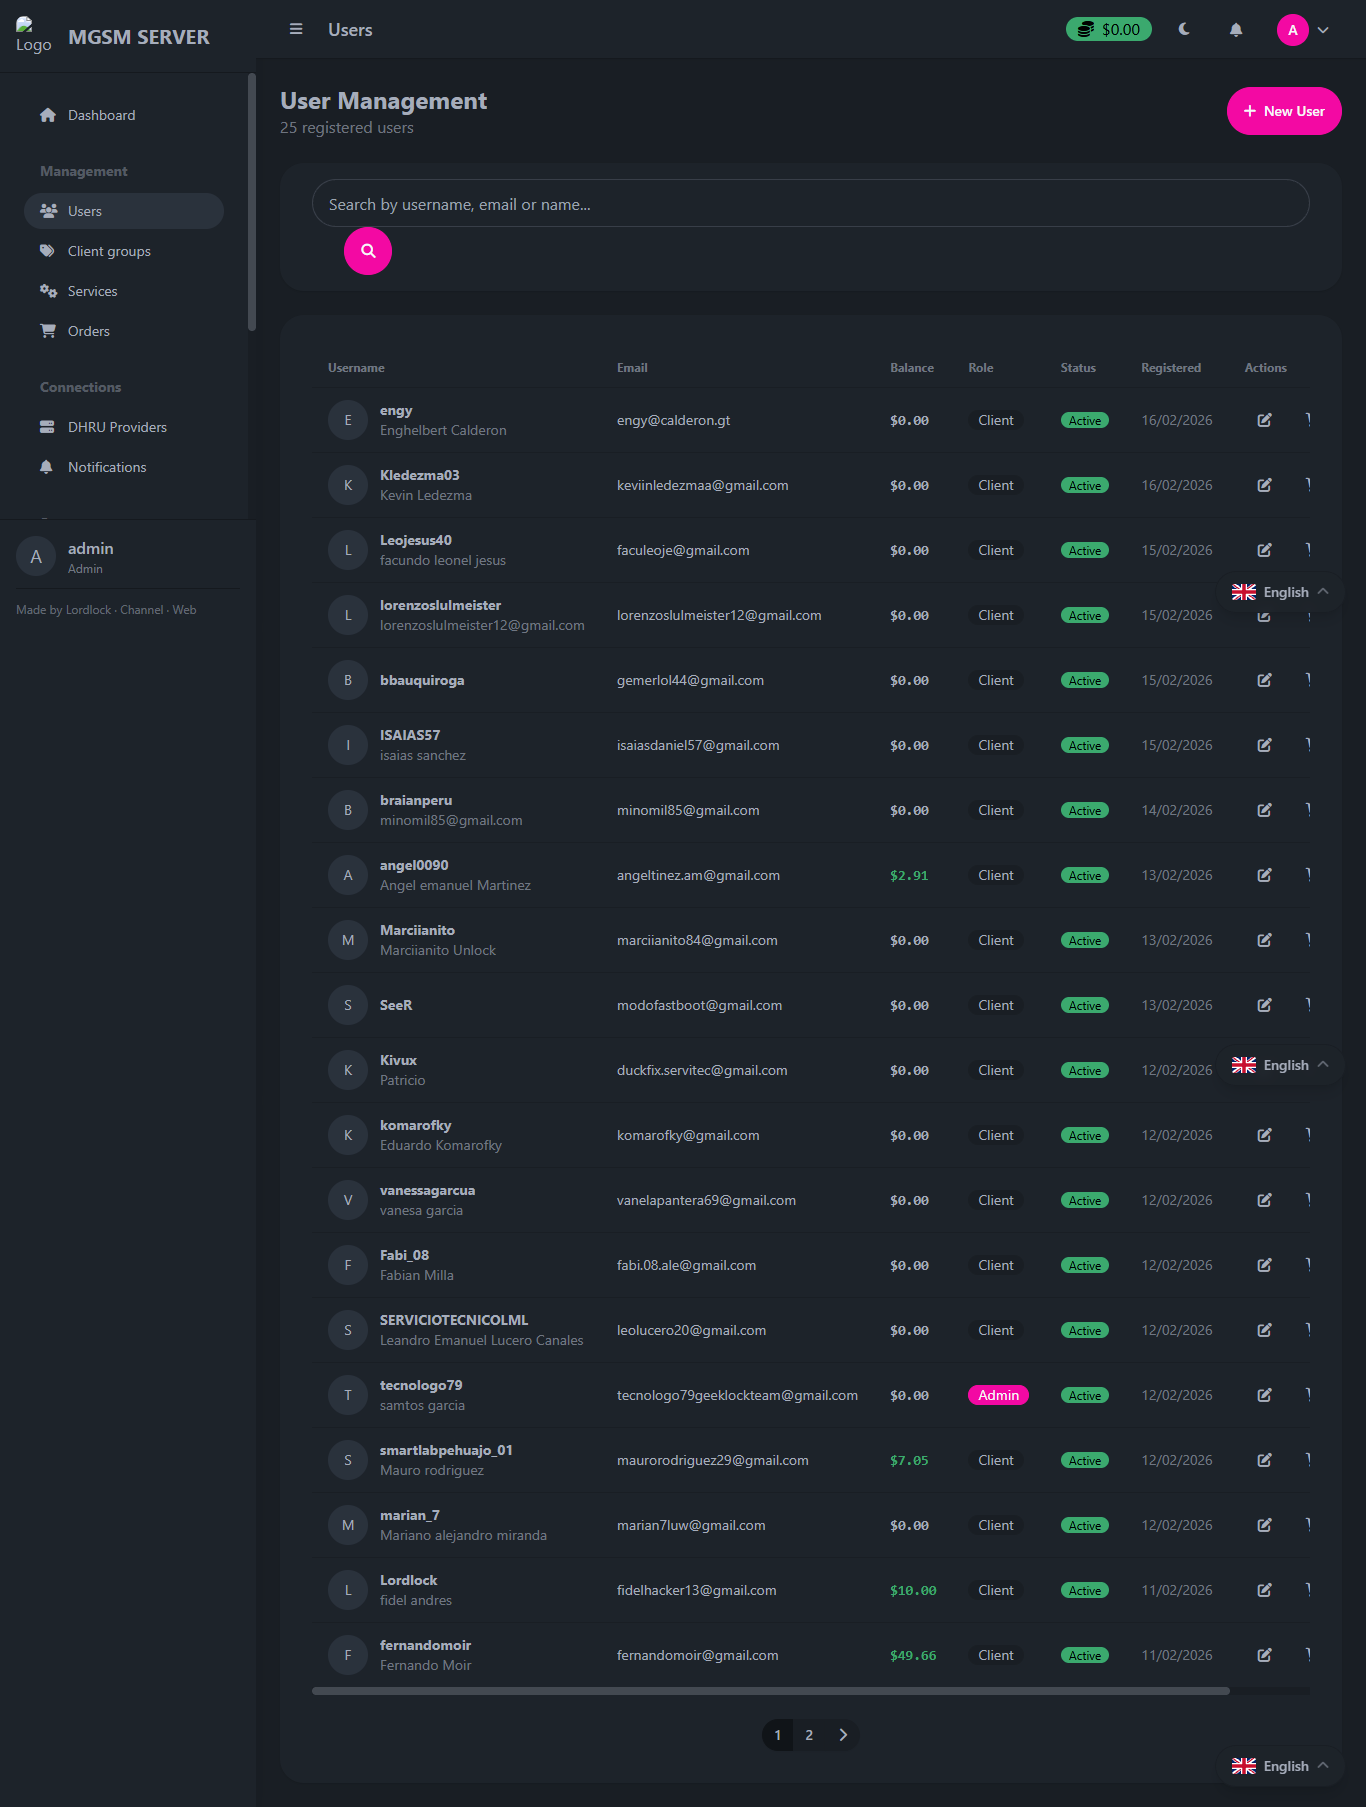Click the user search input field
Image resolution: width=1366 pixels, height=1807 pixels.
[810, 204]
